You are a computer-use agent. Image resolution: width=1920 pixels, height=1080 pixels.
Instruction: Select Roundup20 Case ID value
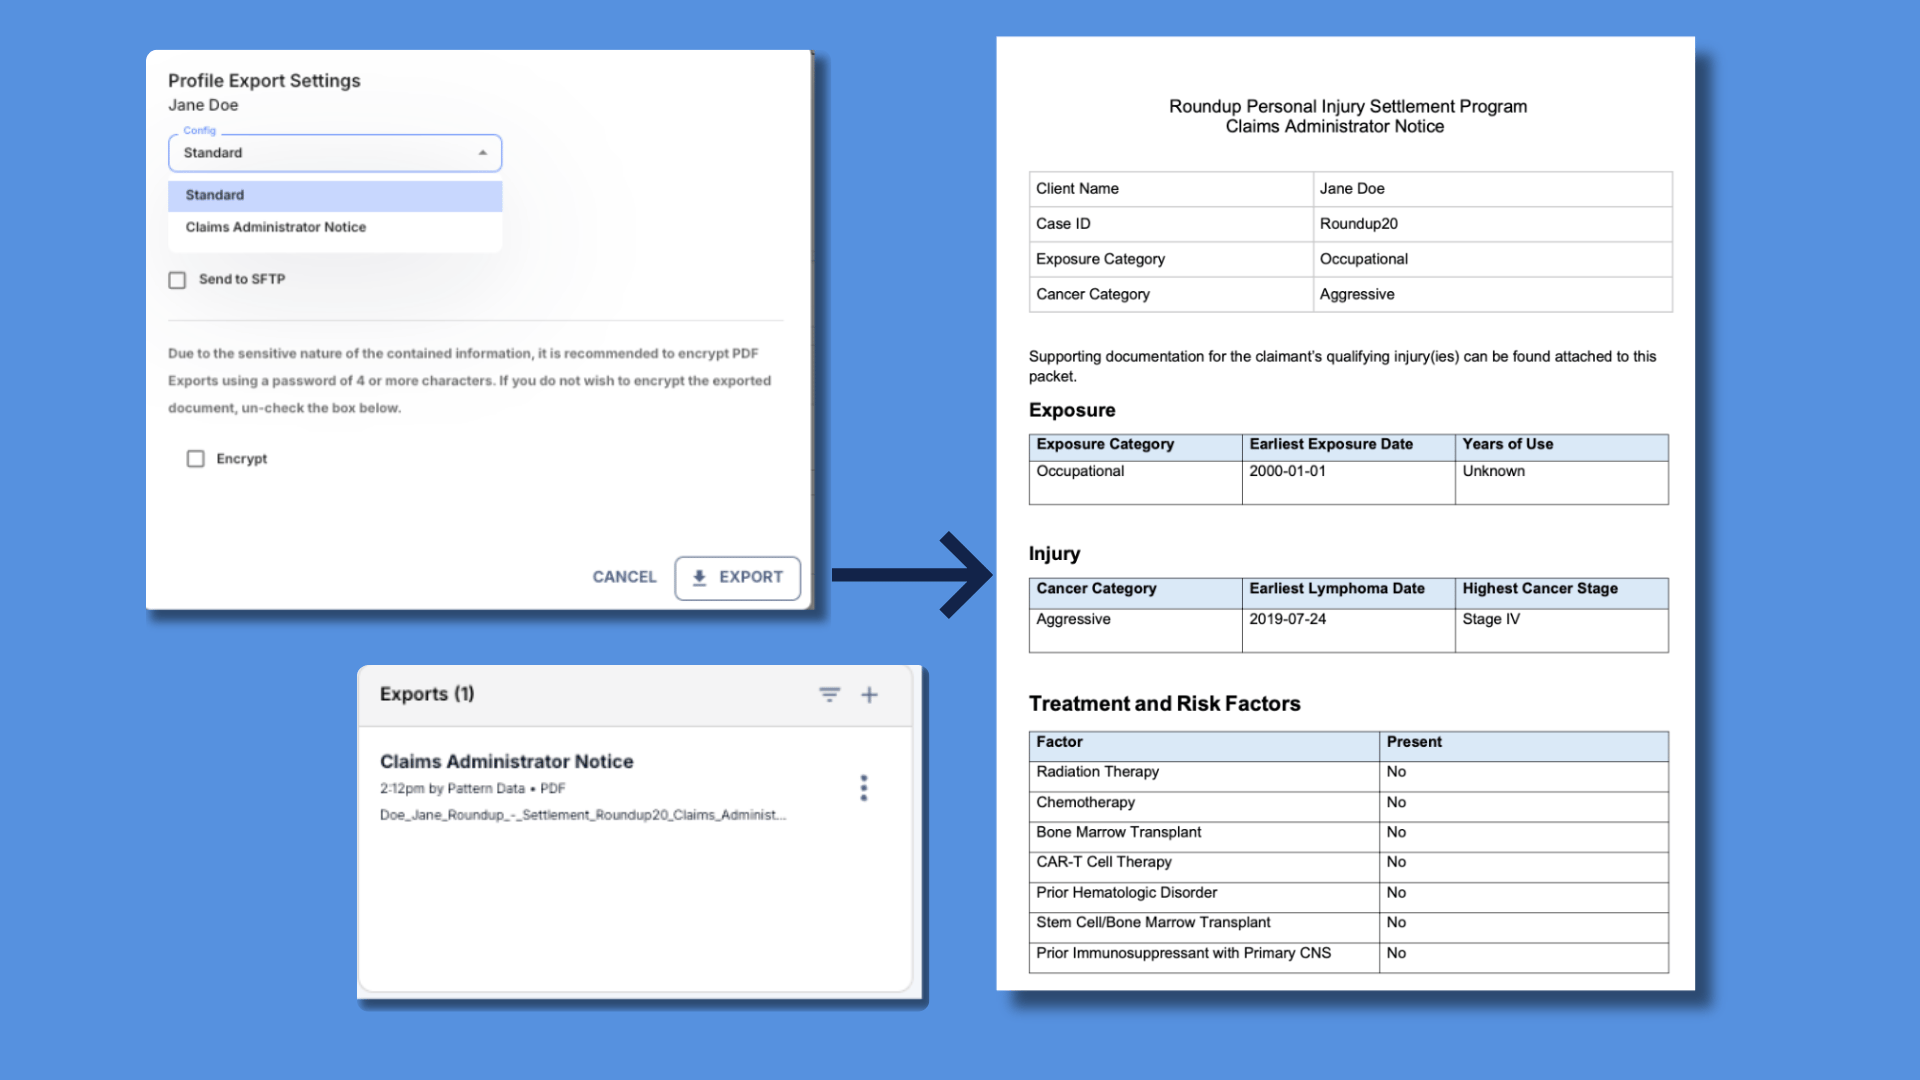1358,224
